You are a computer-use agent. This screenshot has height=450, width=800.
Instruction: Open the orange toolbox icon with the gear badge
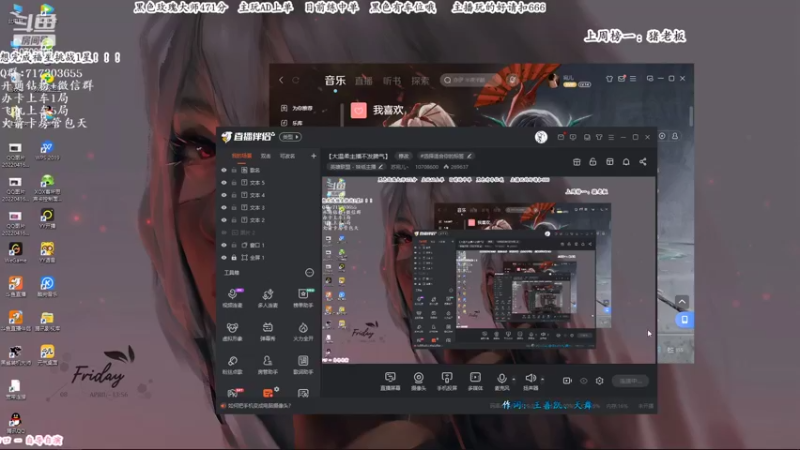pos(269,392)
